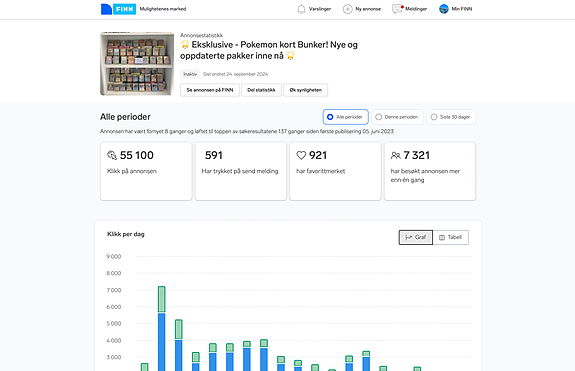The image size is (575, 371).
Task: Click the 921 har favorittmerket card
Action: (335, 171)
